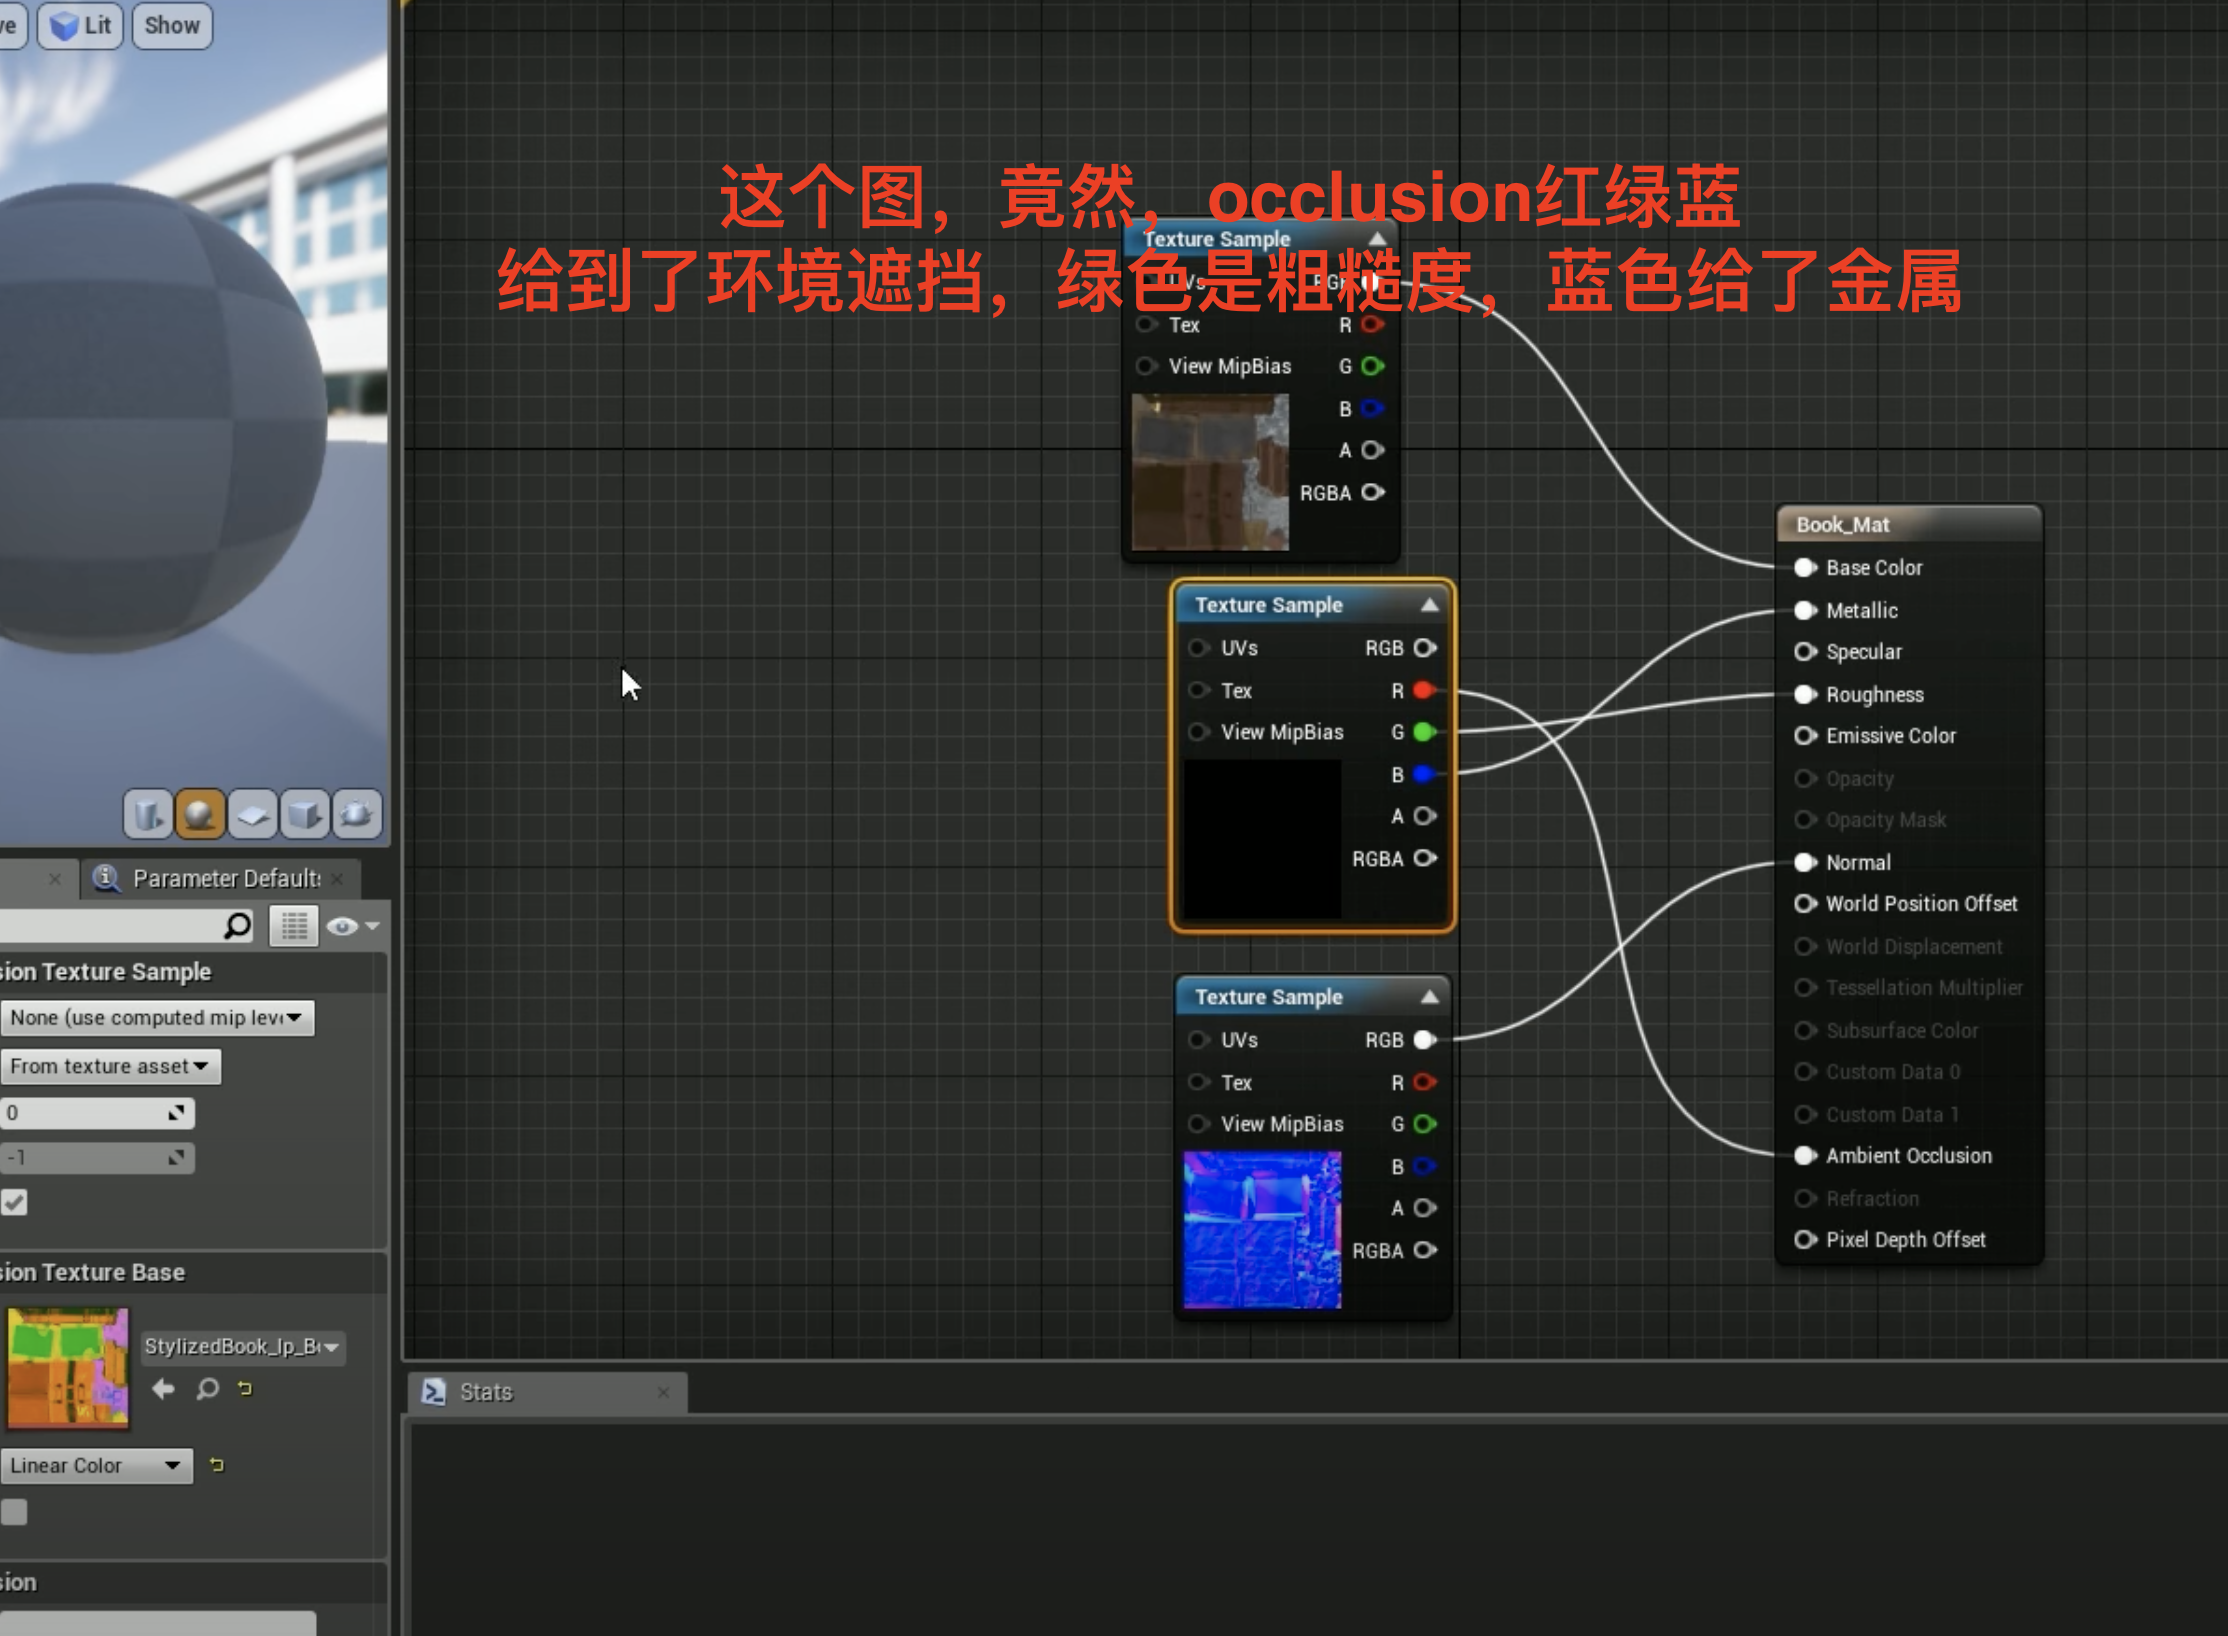Toggle unchecked checkbox below Linear Color
This screenshot has width=2228, height=1636.
coord(14,1511)
